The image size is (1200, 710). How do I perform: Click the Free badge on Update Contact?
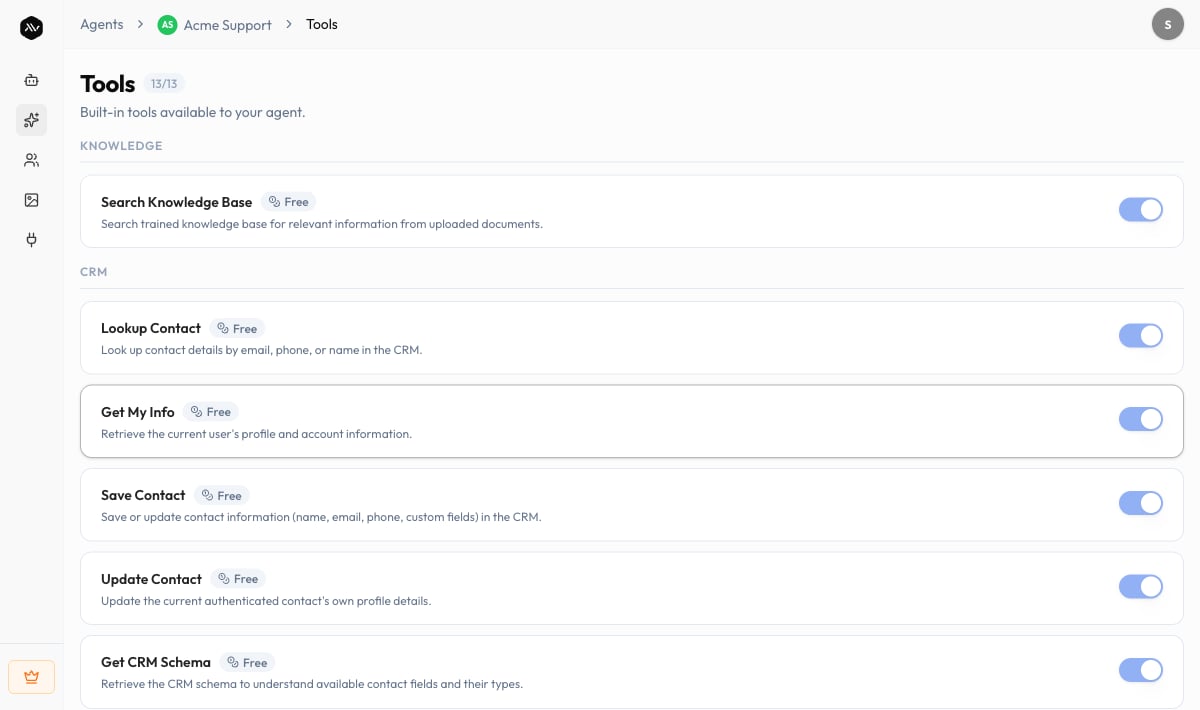point(238,579)
